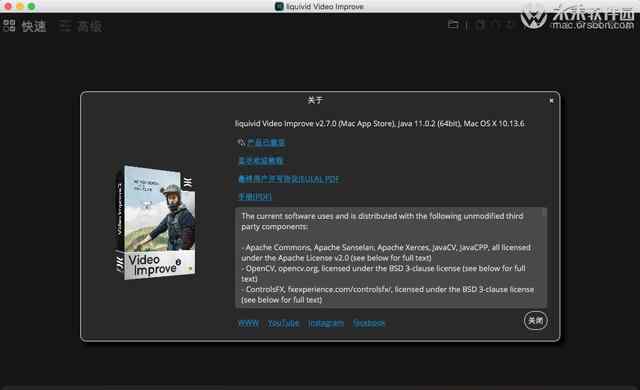
Task: Open the 手册(PDF) manual link
Action: tap(255, 197)
